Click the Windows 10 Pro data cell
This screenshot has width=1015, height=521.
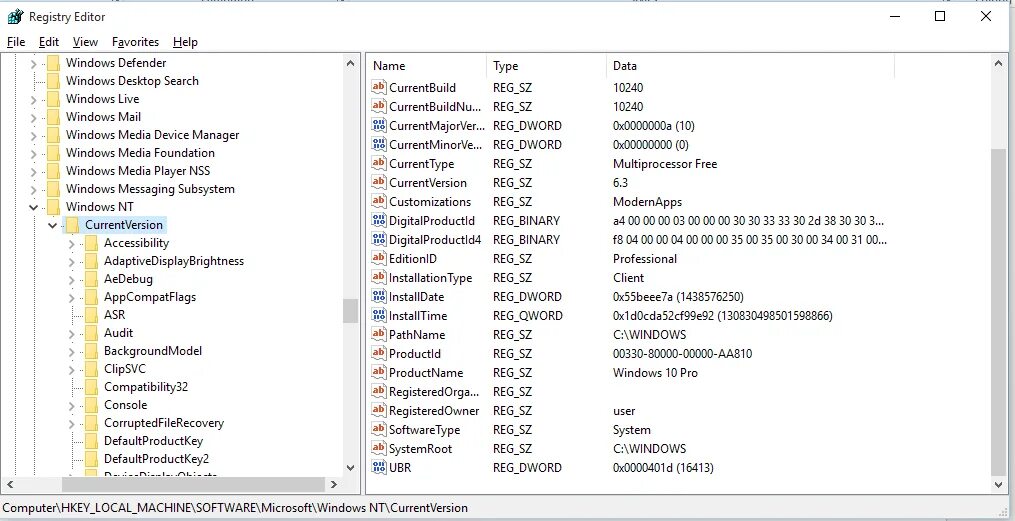pos(655,373)
